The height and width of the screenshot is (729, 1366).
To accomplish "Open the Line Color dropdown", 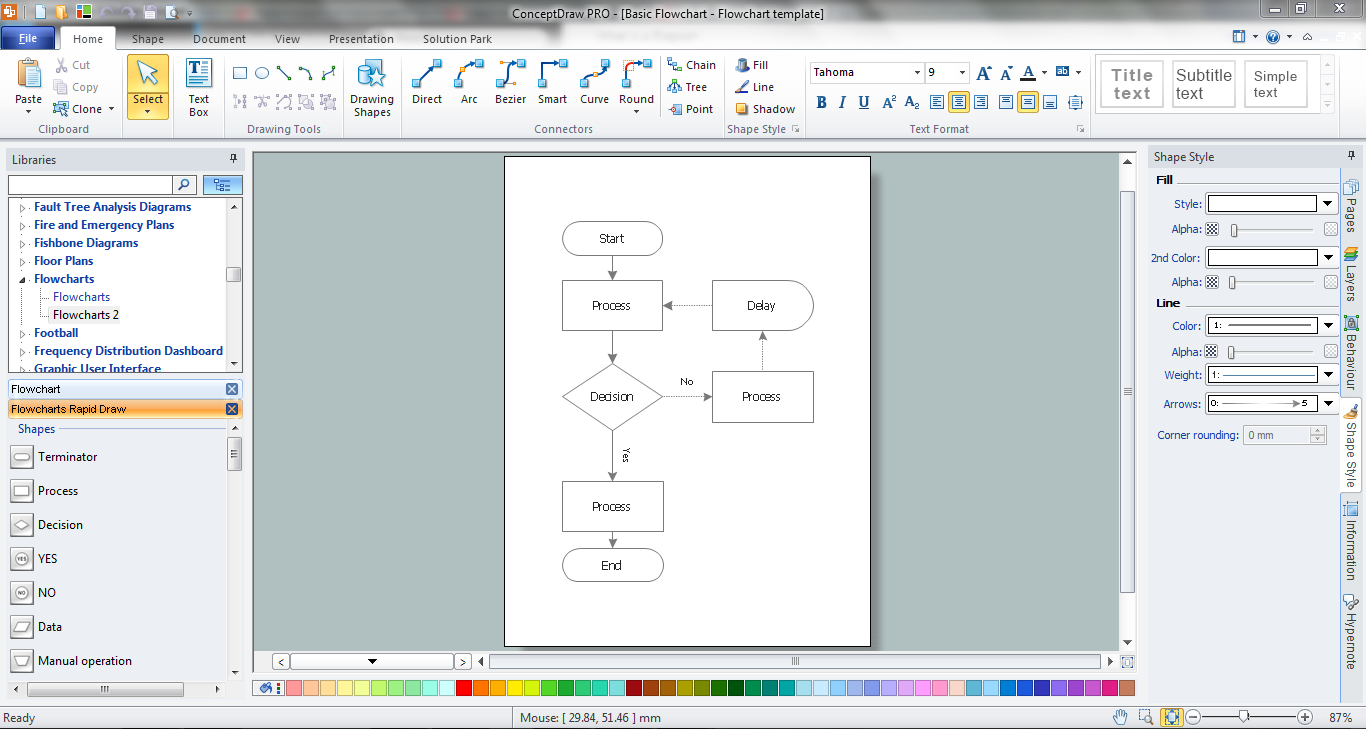I will 1328,326.
